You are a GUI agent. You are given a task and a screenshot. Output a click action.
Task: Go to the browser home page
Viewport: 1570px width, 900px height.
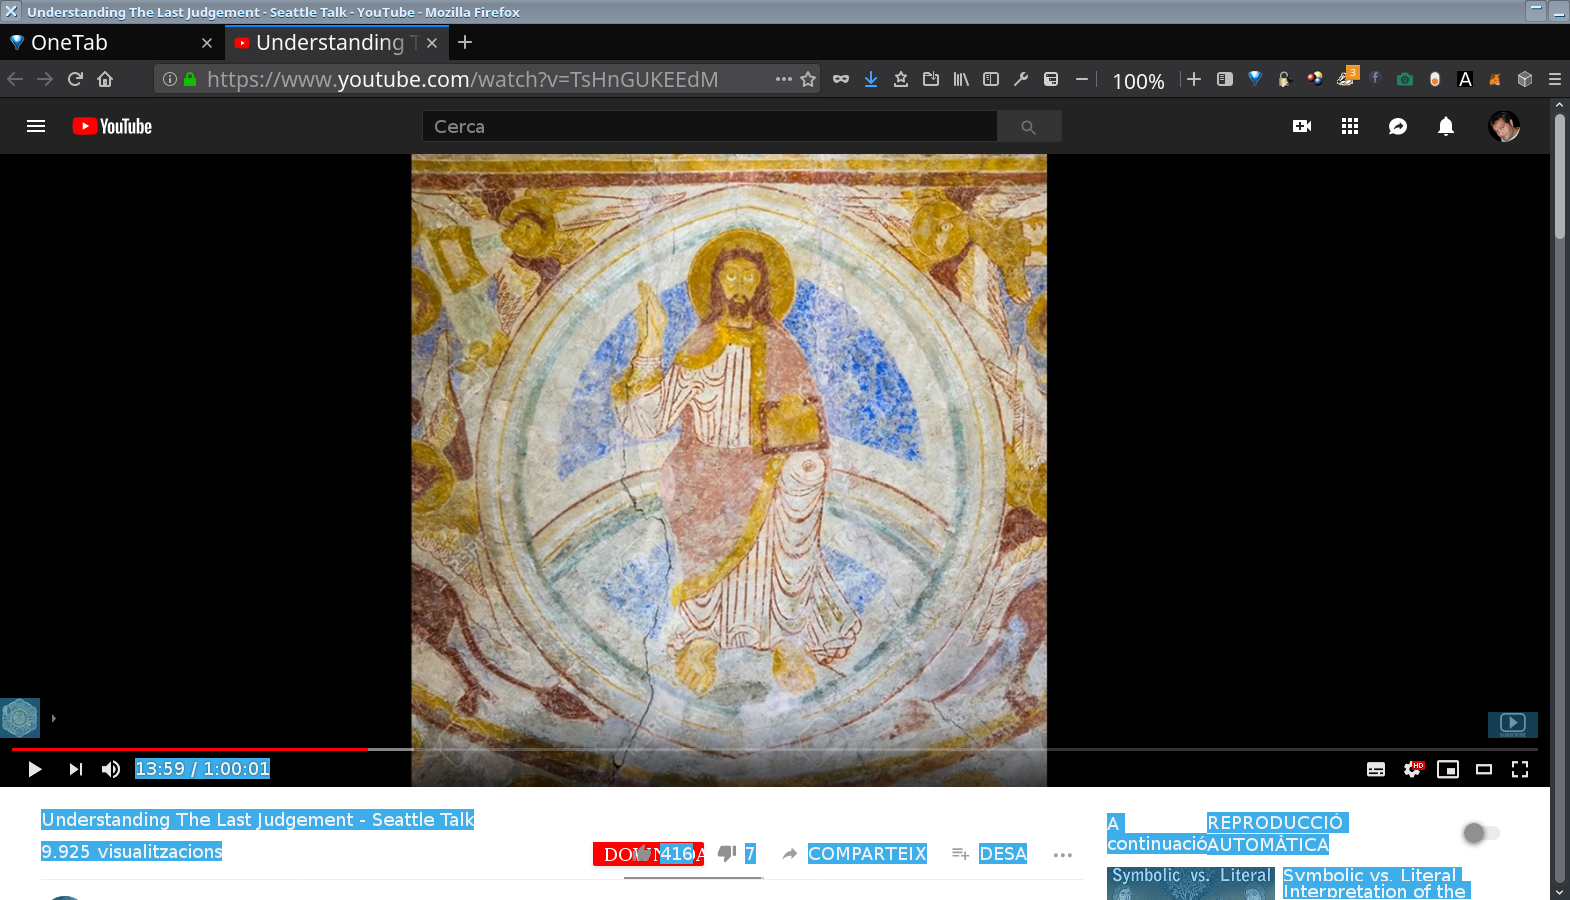click(x=105, y=79)
